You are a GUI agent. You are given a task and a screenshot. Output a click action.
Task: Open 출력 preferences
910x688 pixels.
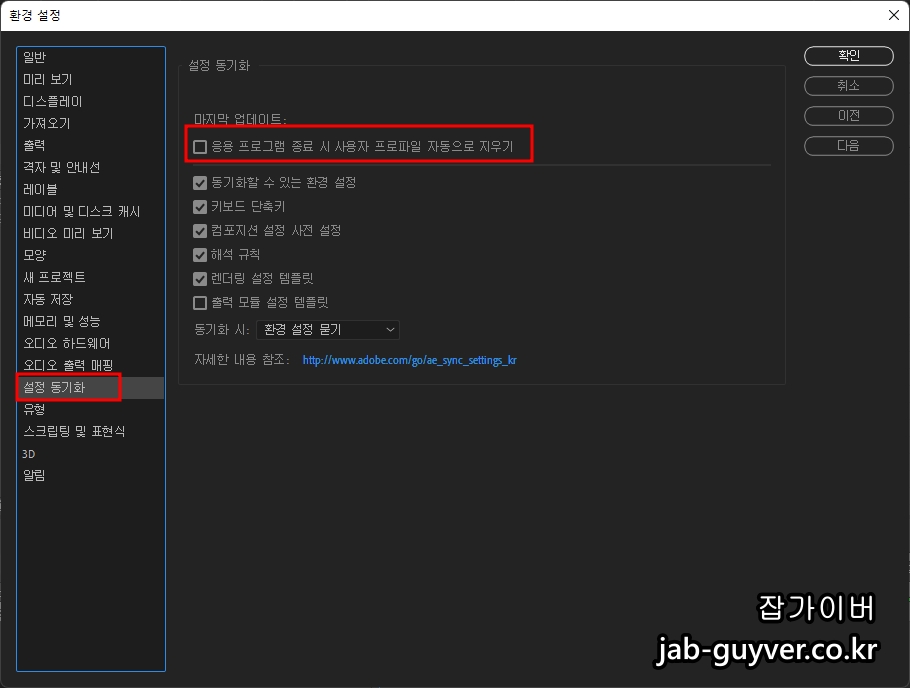pos(91,145)
